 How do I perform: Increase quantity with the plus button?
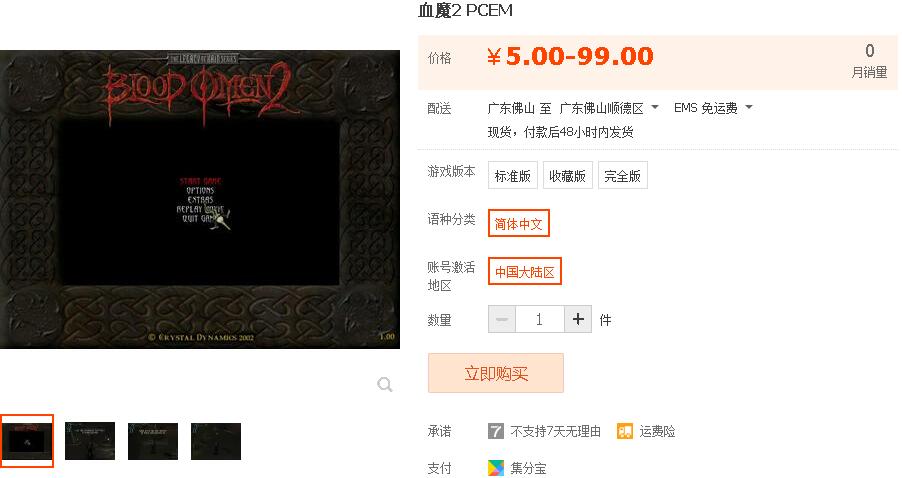[x=578, y=319]
